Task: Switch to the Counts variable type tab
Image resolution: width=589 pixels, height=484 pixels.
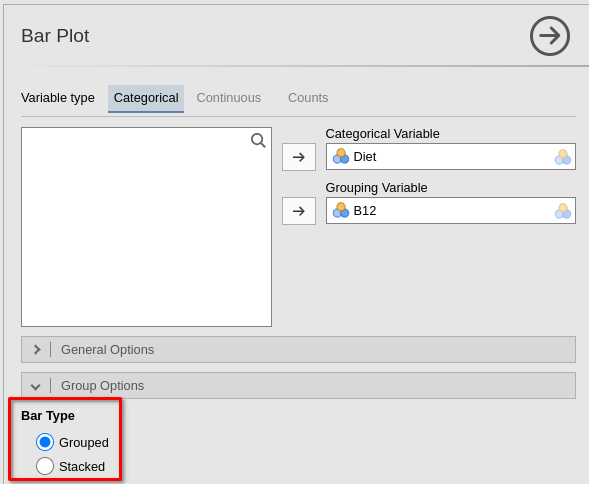Action: 308,98
